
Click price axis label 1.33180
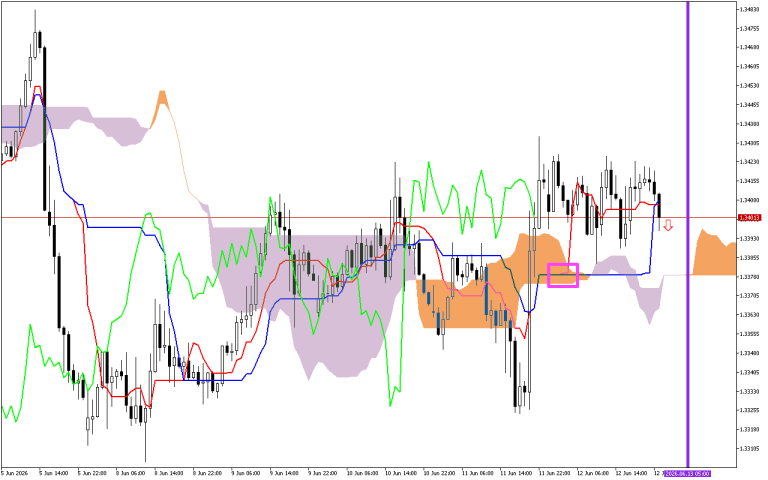(x=749, y=430)
